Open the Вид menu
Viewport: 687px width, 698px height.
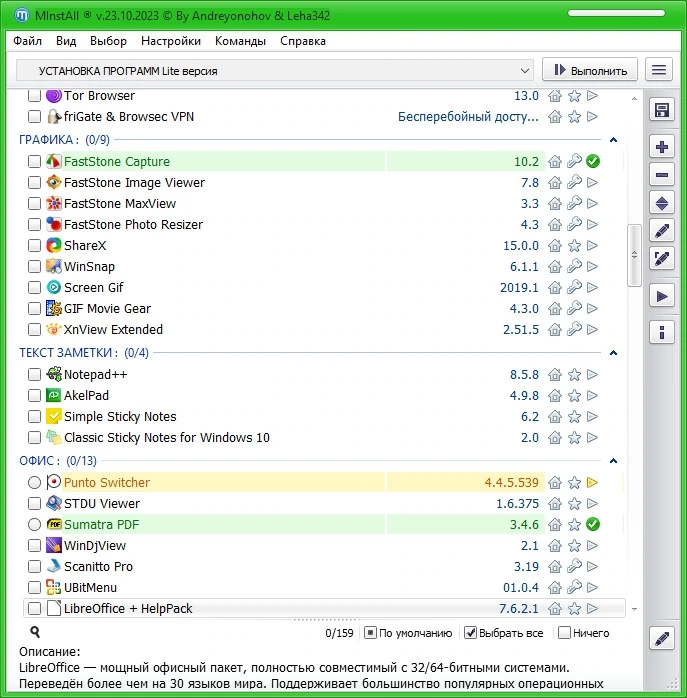pyautogui.click(x=66, y=41)
